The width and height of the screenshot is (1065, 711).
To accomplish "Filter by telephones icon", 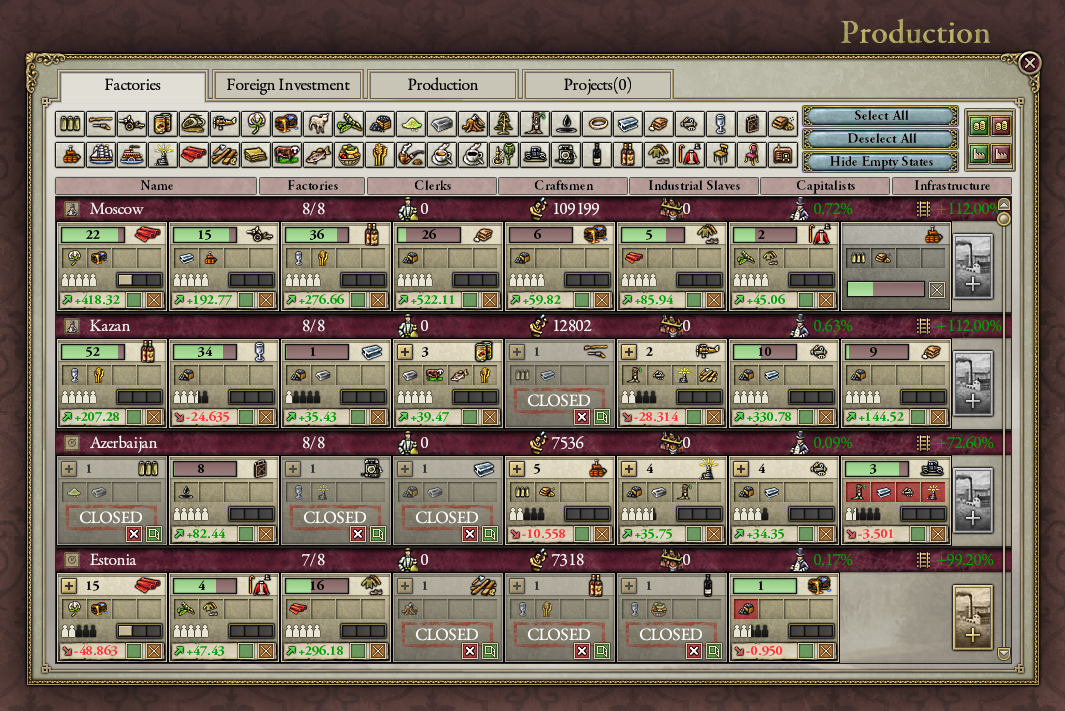I will pyautogui.click(x=566, y=155).
